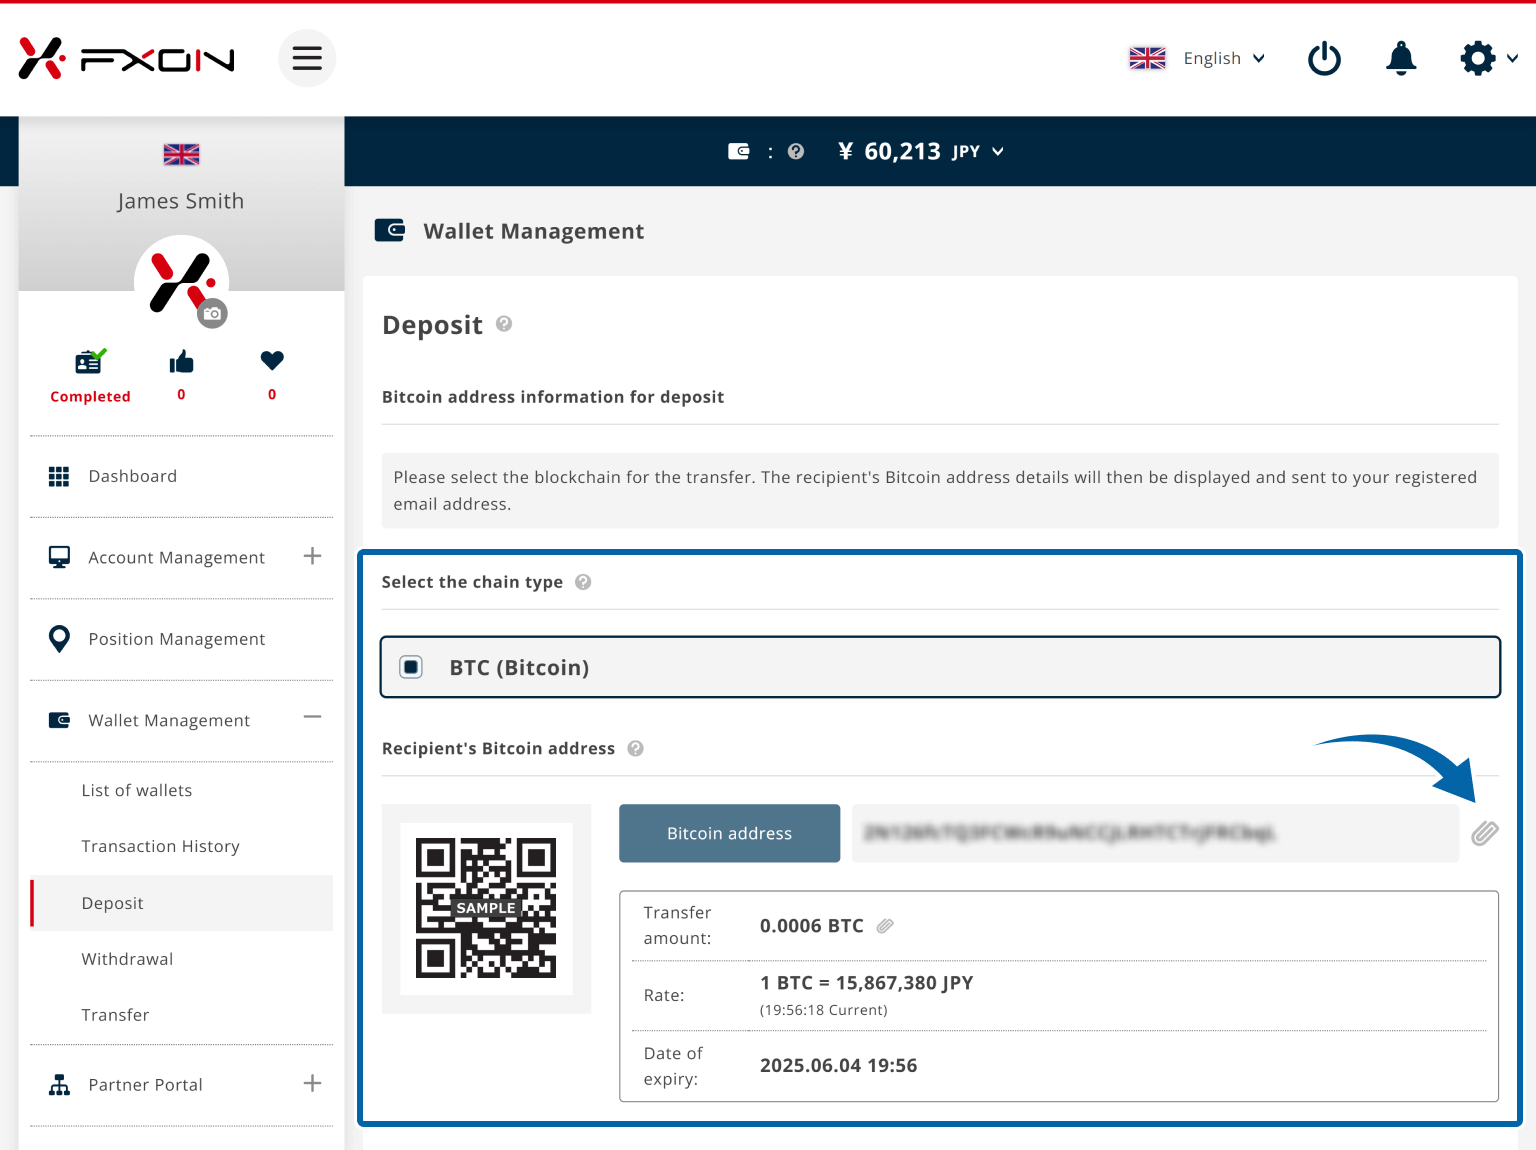Image resolution: width=1536 pixels, height=1150 pixels.
Task: Click expiry date 2025.06.04 19:56
Action: [x=838, y=1066]
